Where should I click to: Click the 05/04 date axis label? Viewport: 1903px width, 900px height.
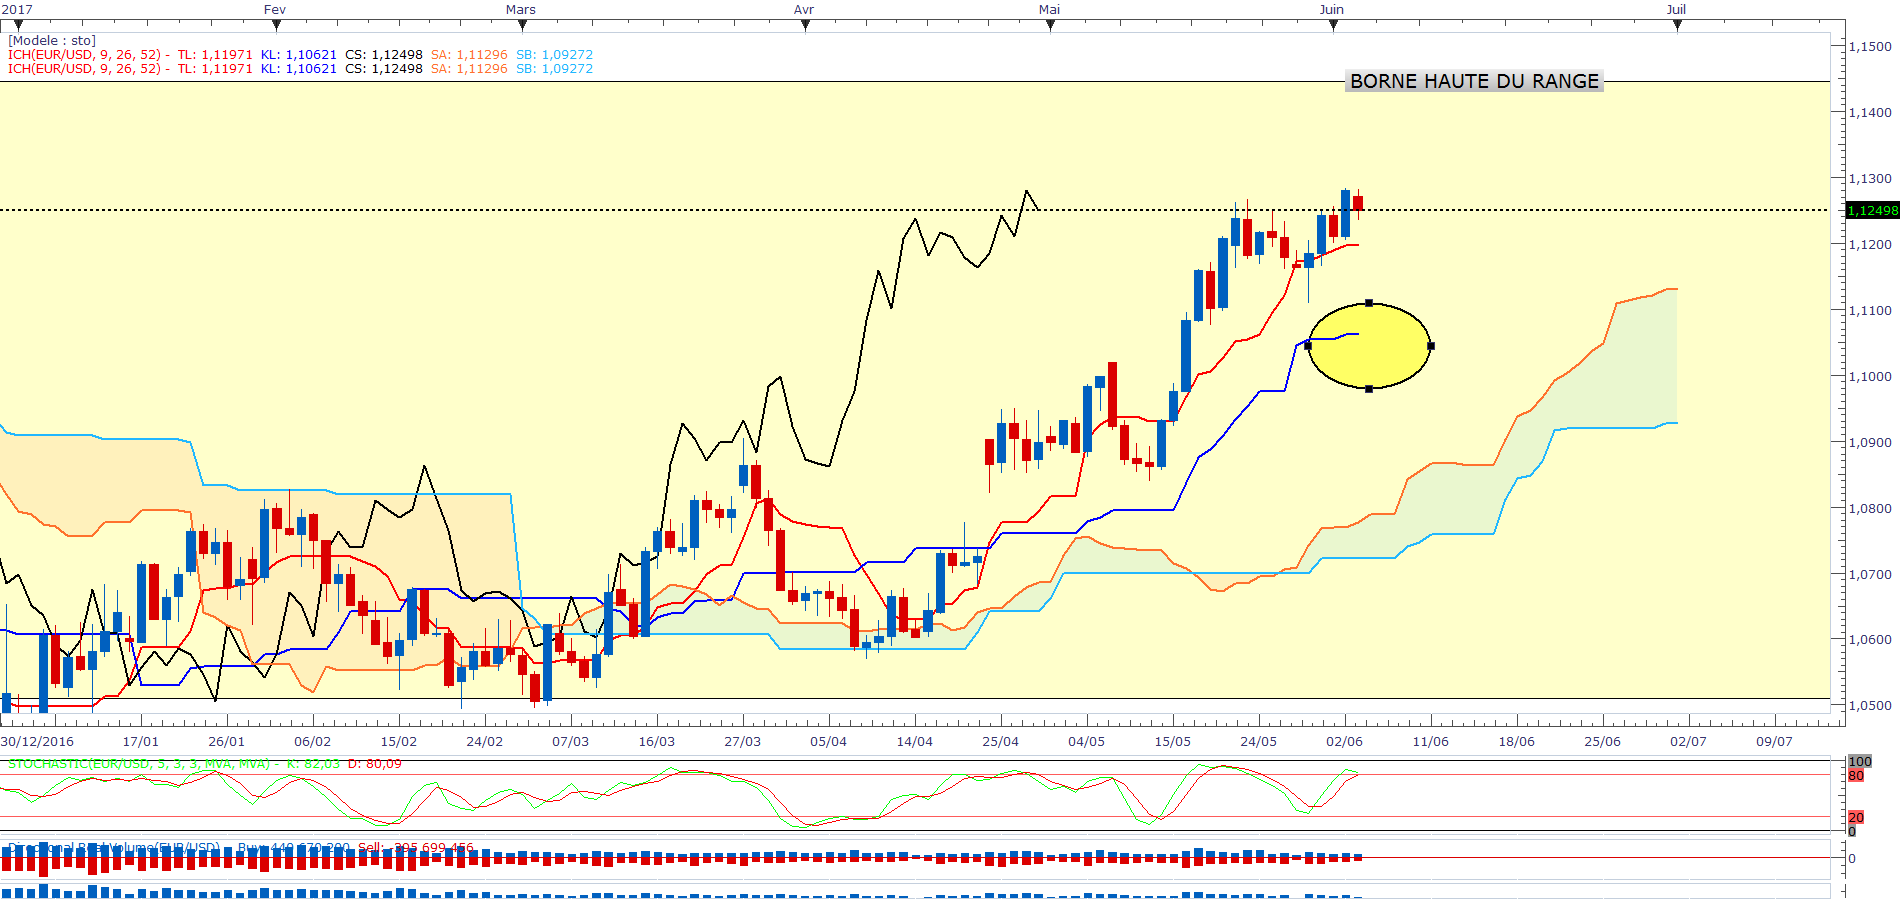(829, 742)
